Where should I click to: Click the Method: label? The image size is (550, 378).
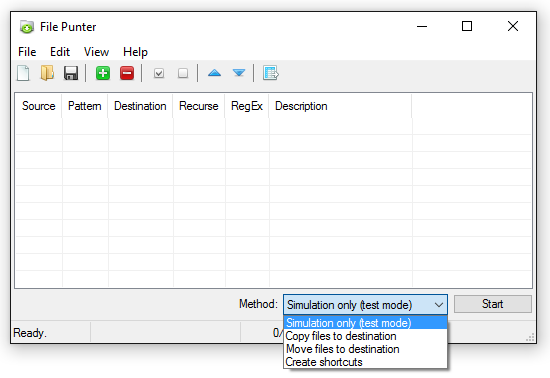258,304
